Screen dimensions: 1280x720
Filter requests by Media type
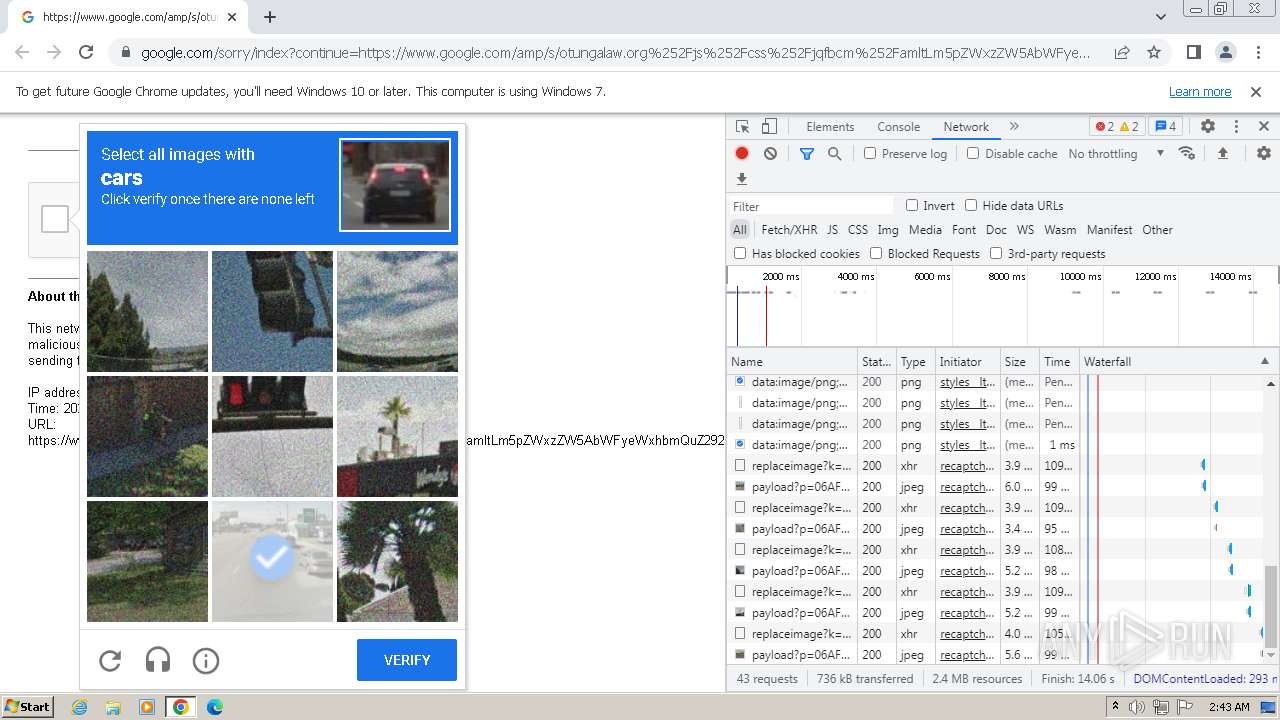(x=925, y=230)
